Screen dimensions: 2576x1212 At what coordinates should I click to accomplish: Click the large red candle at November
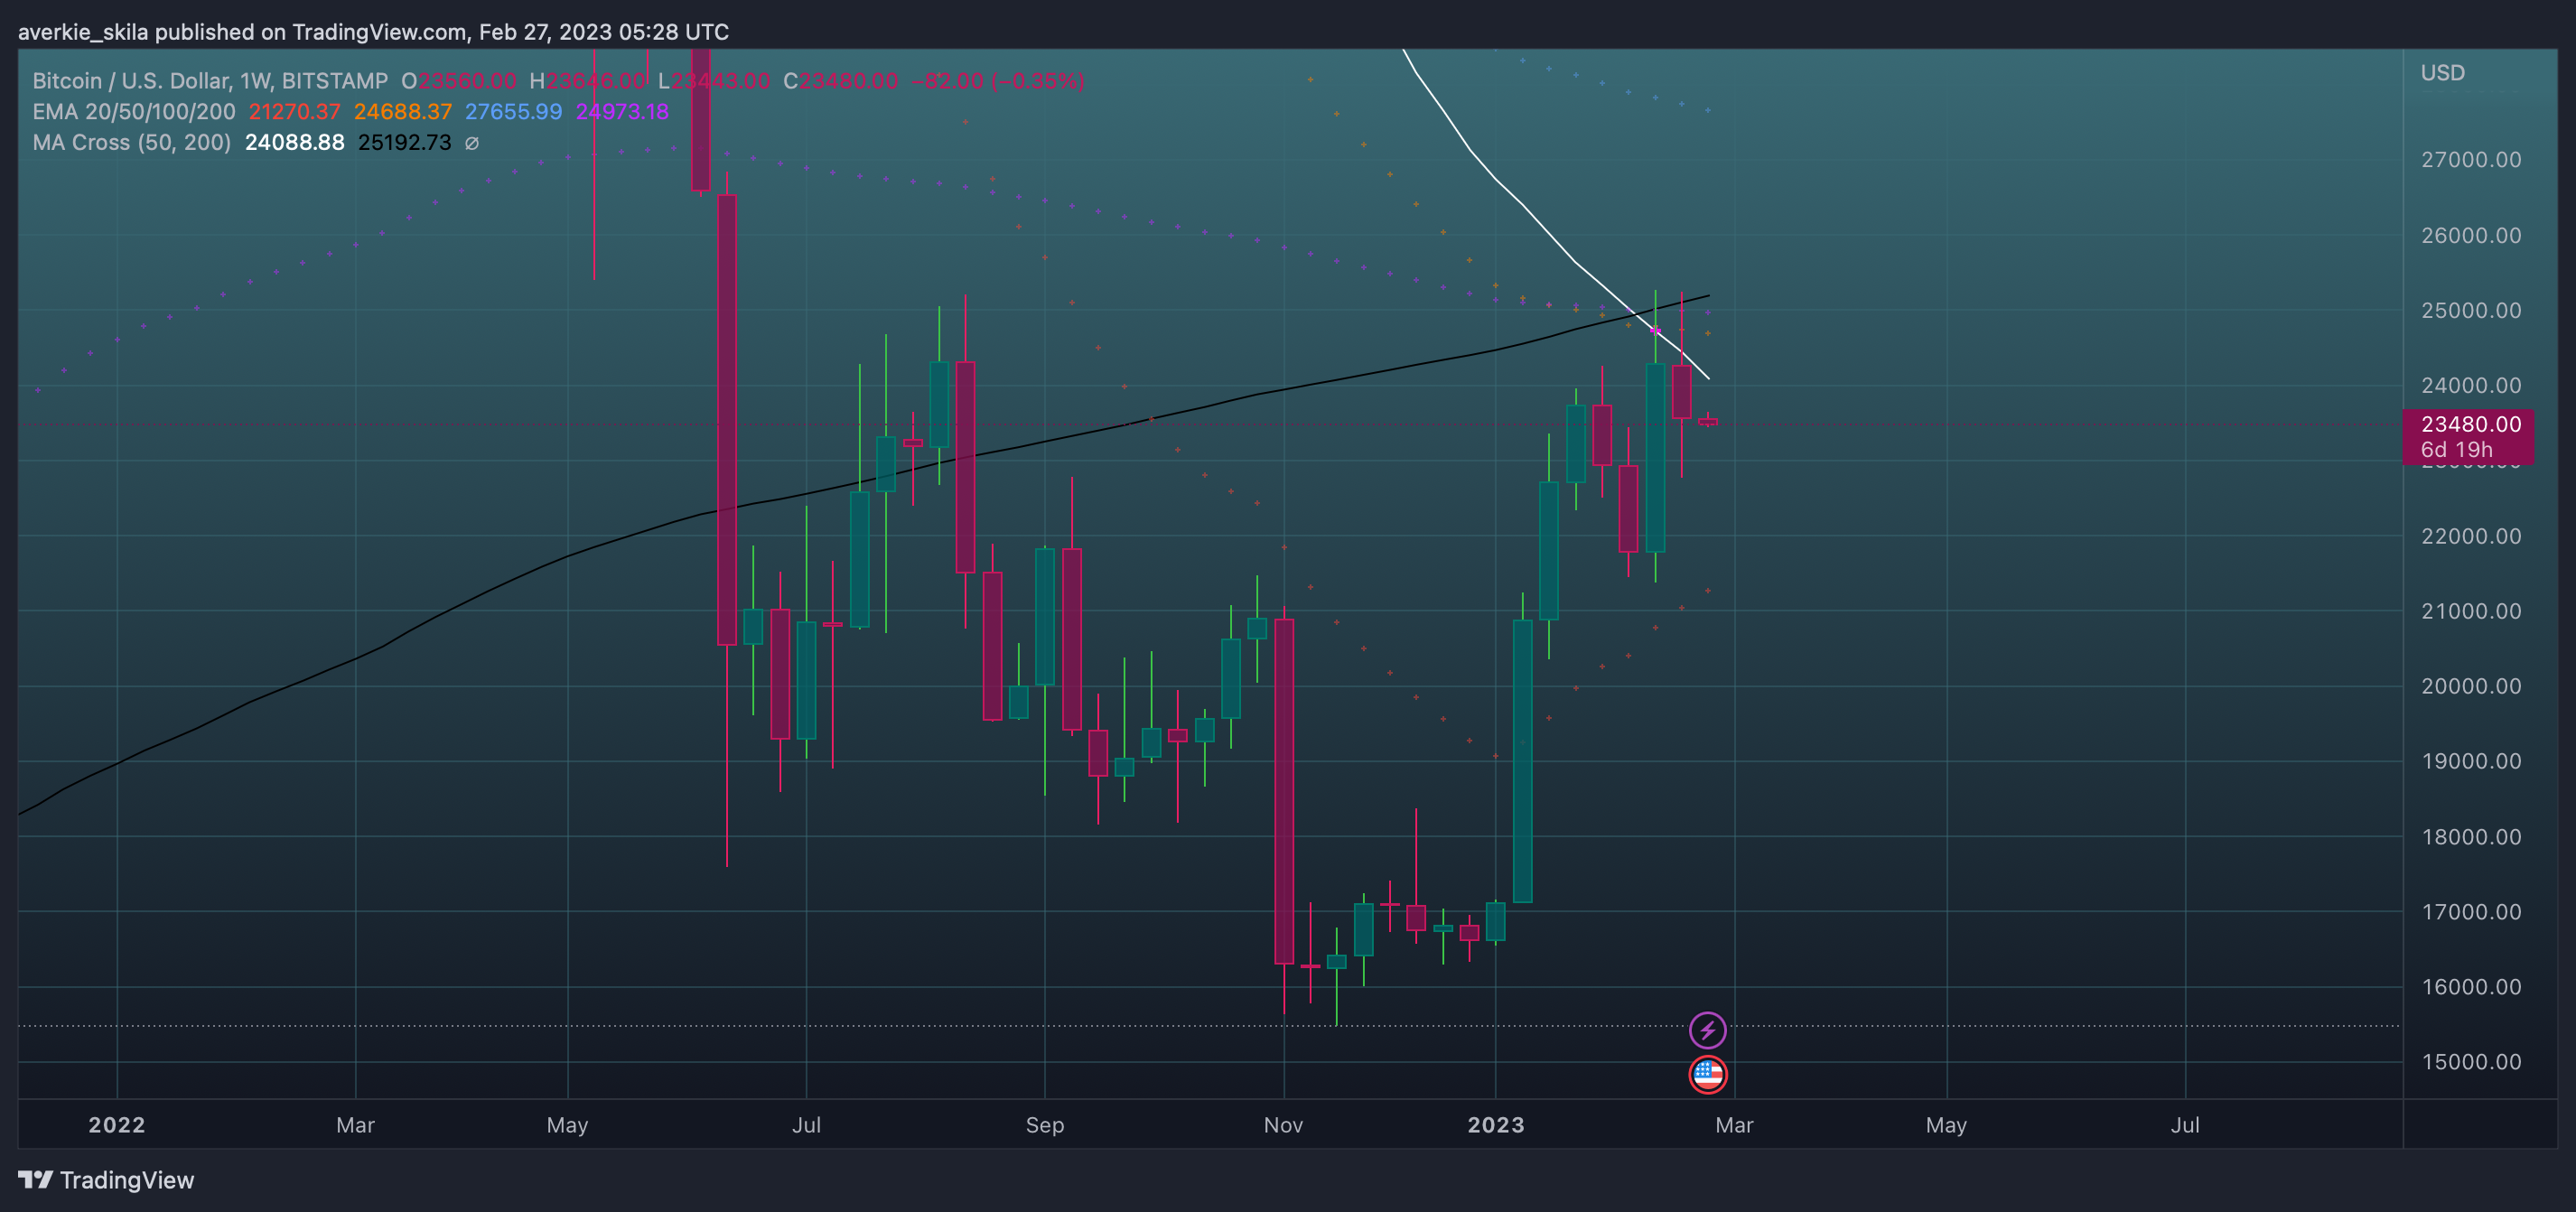pyautogui.click(x=1284, y=791)
